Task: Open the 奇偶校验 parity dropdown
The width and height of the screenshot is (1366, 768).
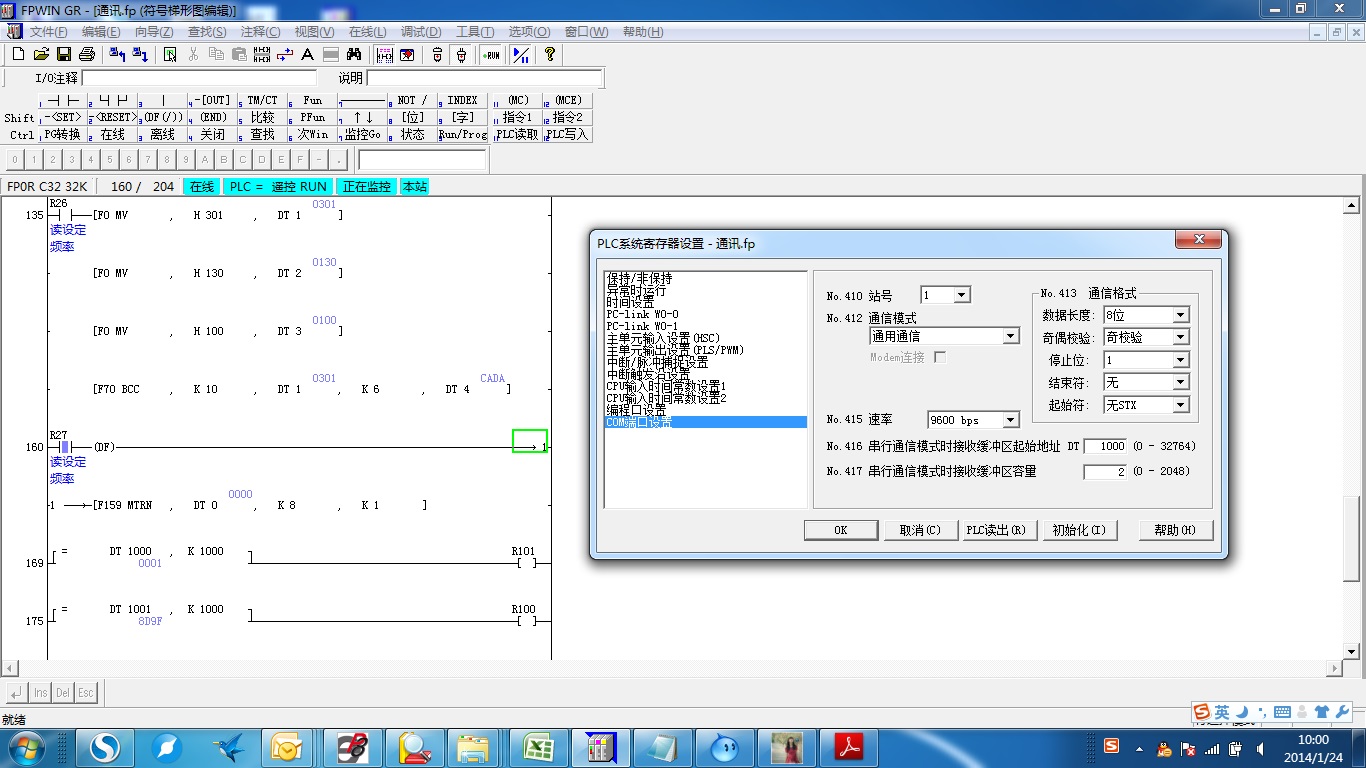Action: point(1180,338)
